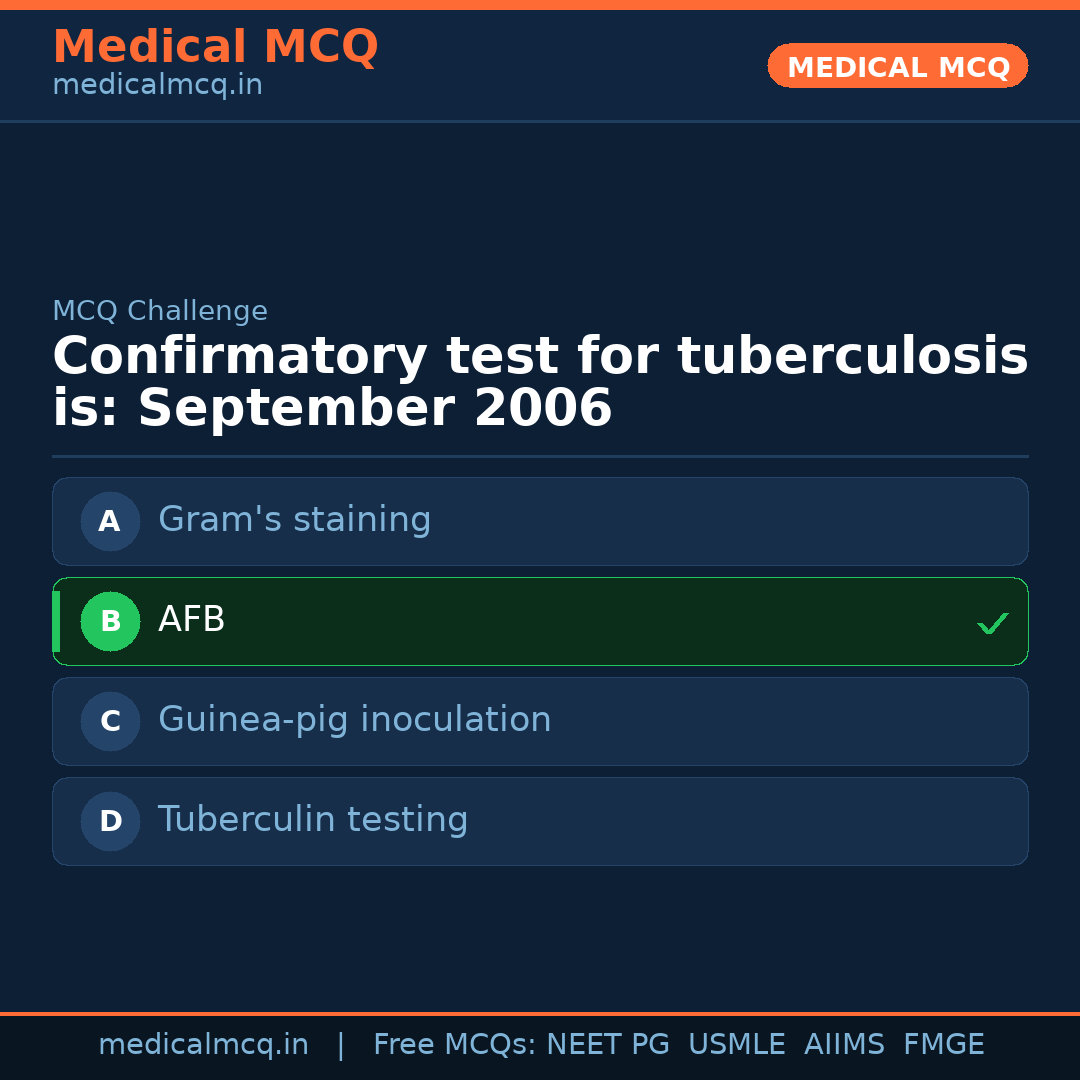Image resolution: width=1080 pixels, height=1080 pixels.
Task: Pick the Tuberculin testing answer text
Action: (313, 820)
